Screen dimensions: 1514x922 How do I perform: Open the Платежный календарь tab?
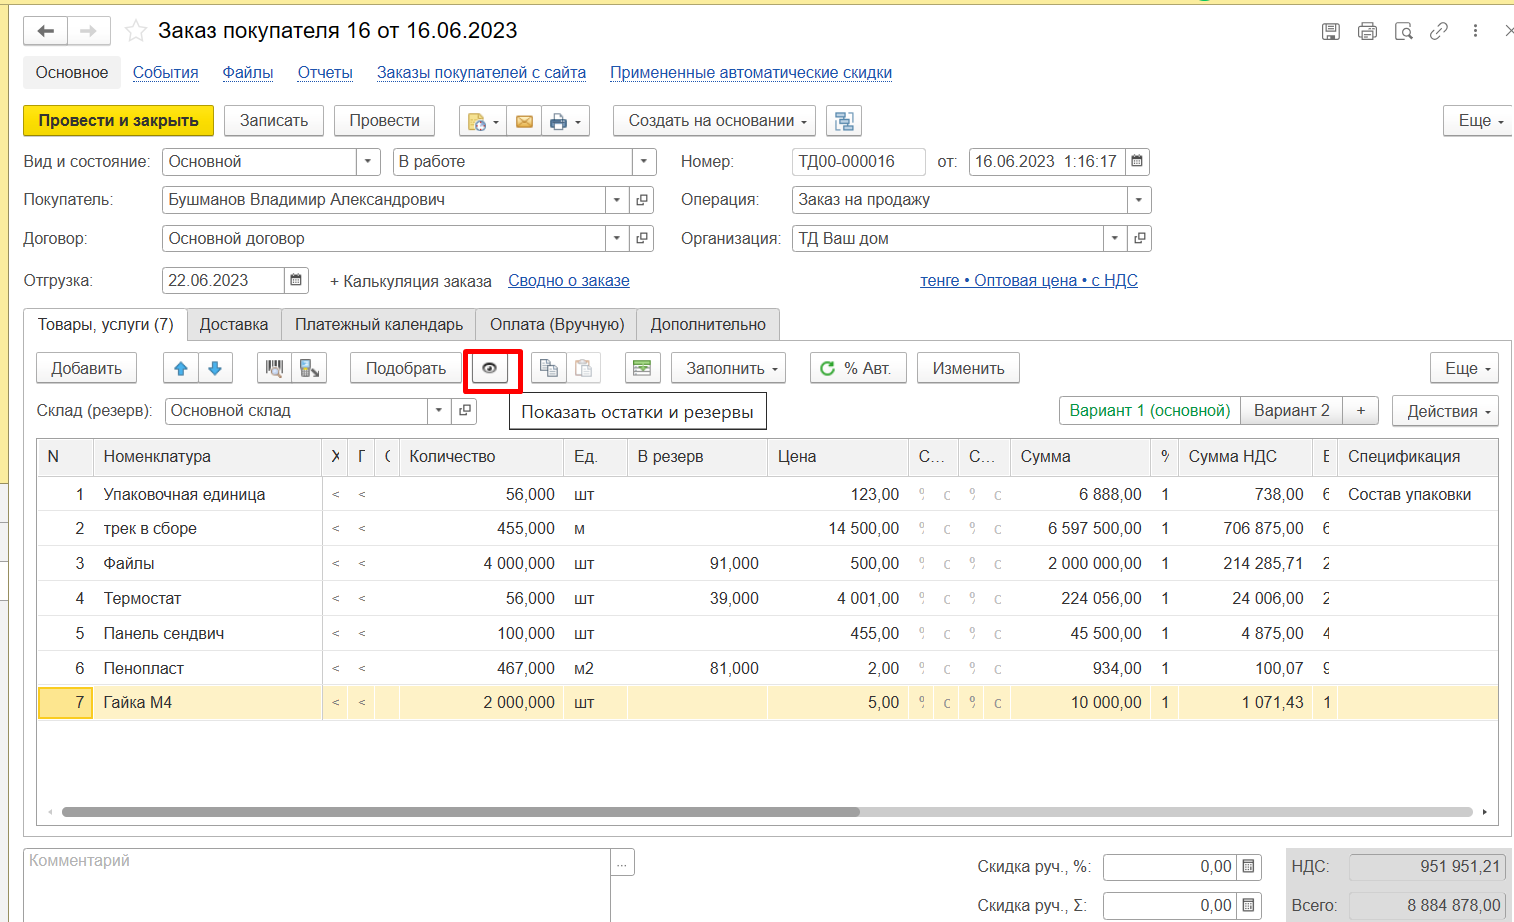point(379,325)
